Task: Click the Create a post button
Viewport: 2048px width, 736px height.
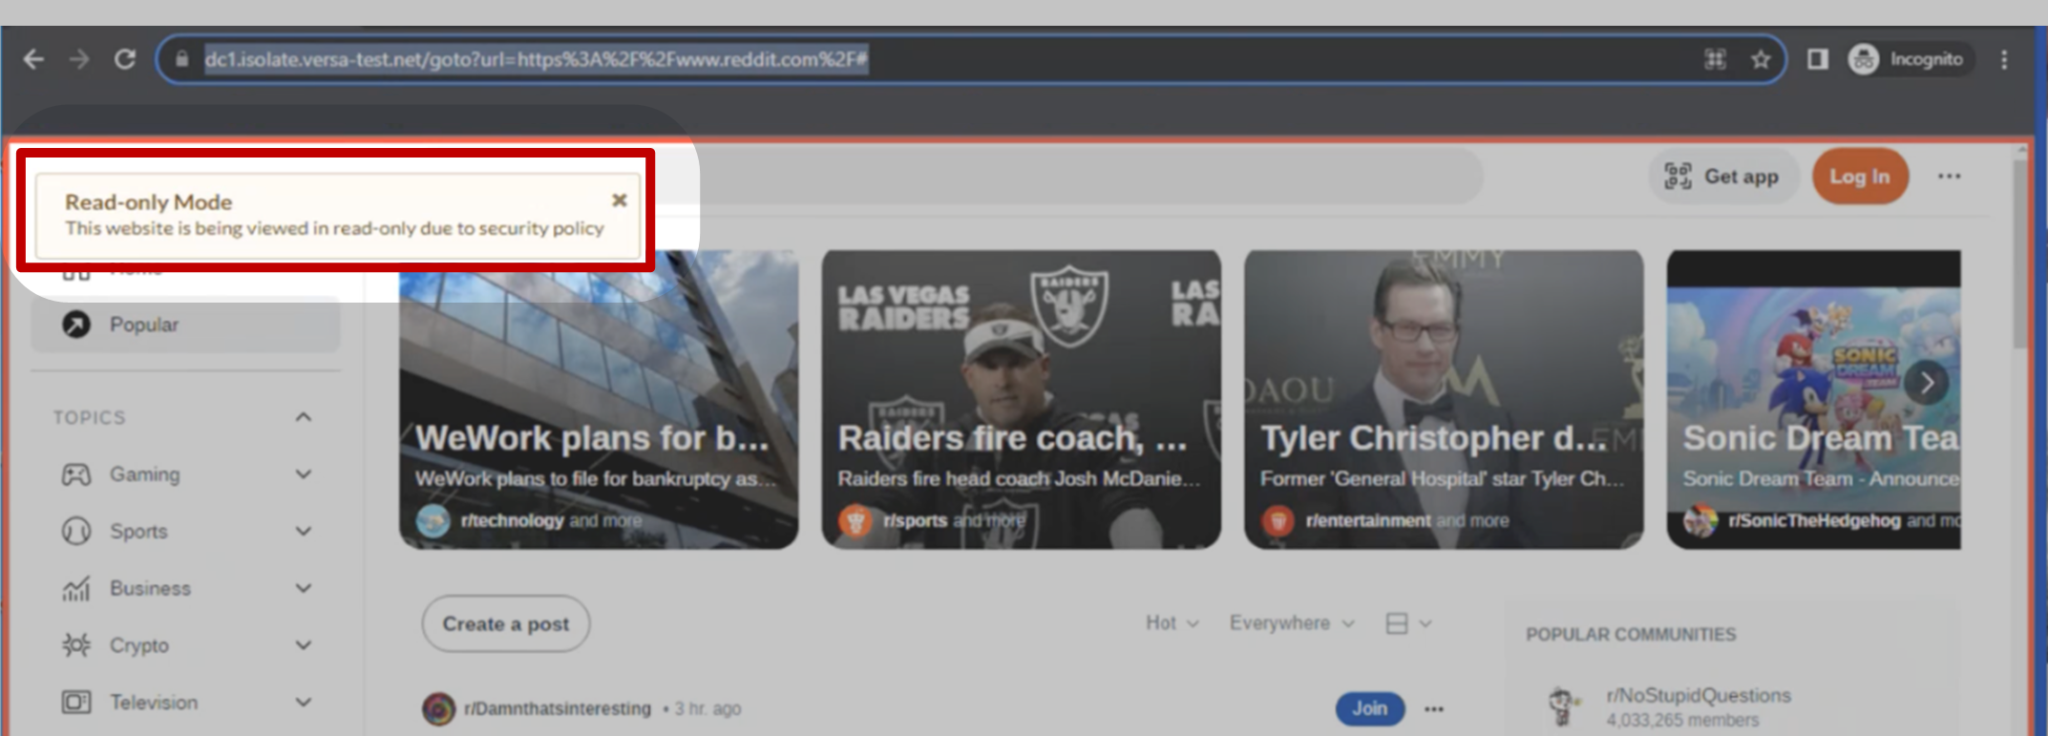Action: [505, 625]
